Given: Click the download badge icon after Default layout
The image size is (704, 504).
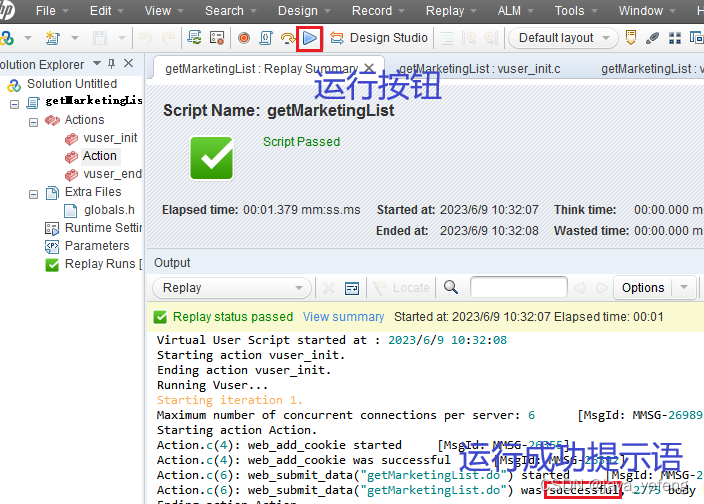Looking at the screenshot, I should (x=631, y=38).
